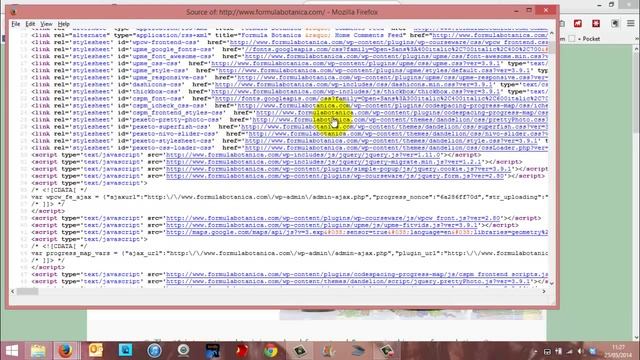Open the upme-responsive.css stylesheet link

tap(393, 78)
